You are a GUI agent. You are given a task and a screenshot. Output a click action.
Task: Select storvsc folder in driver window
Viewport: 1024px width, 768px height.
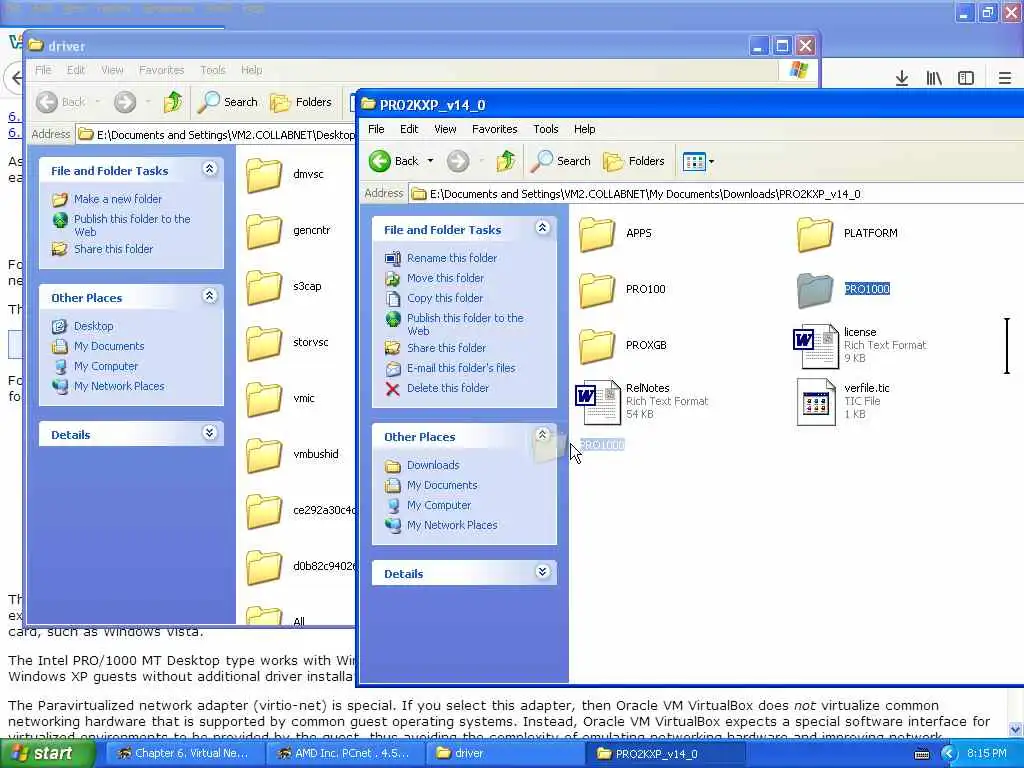pos(287,342)
